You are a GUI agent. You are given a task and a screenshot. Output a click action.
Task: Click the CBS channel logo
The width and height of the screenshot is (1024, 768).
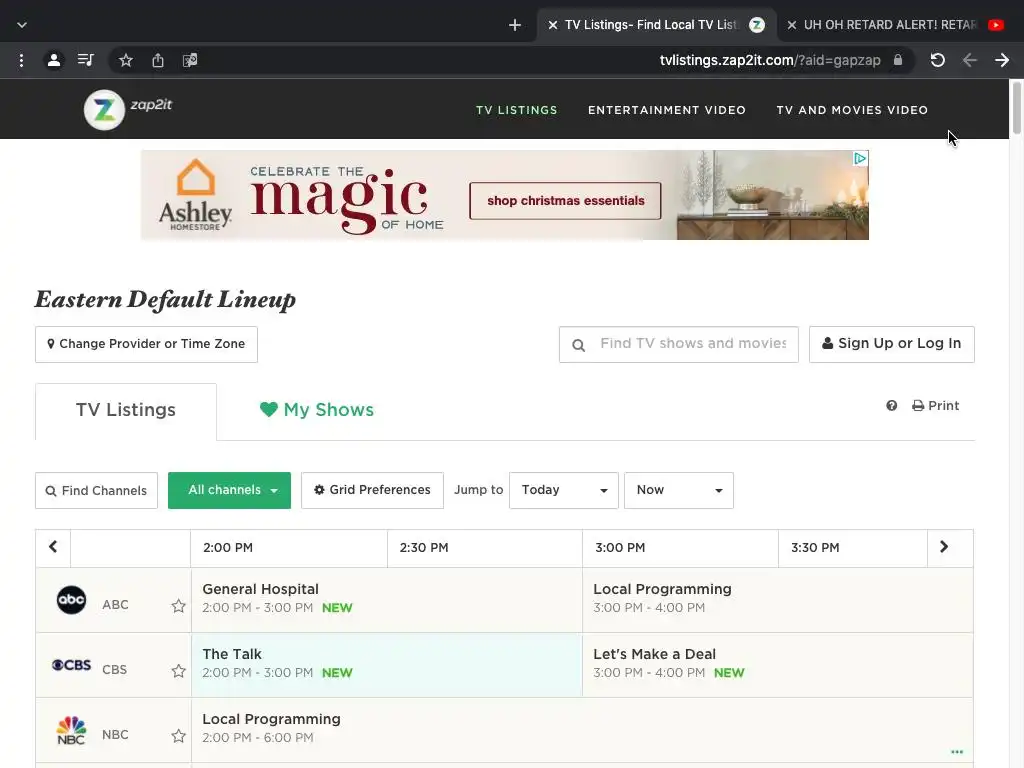pyautogui.click(x=71, y=665)
